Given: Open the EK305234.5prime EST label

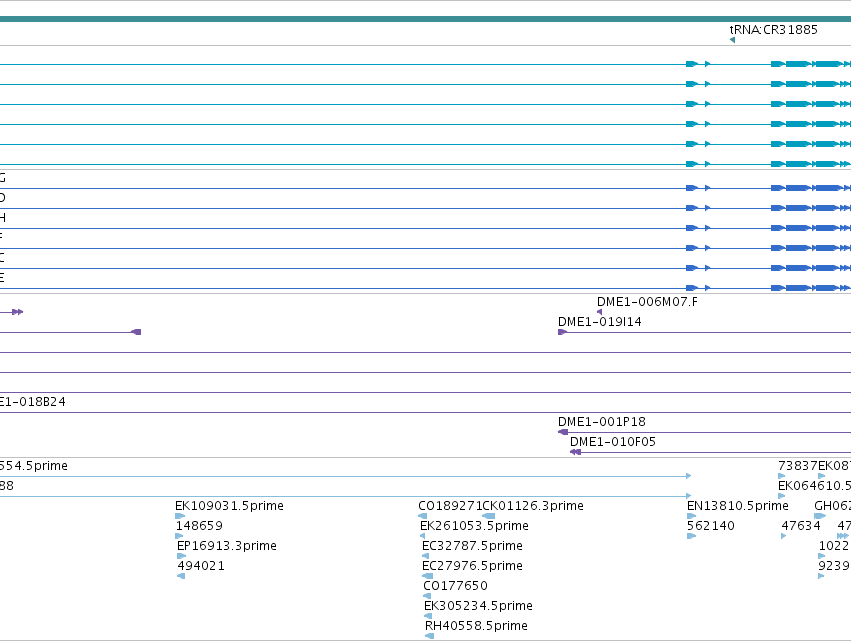Looking at the screenshot, I should tap(478, 606).
